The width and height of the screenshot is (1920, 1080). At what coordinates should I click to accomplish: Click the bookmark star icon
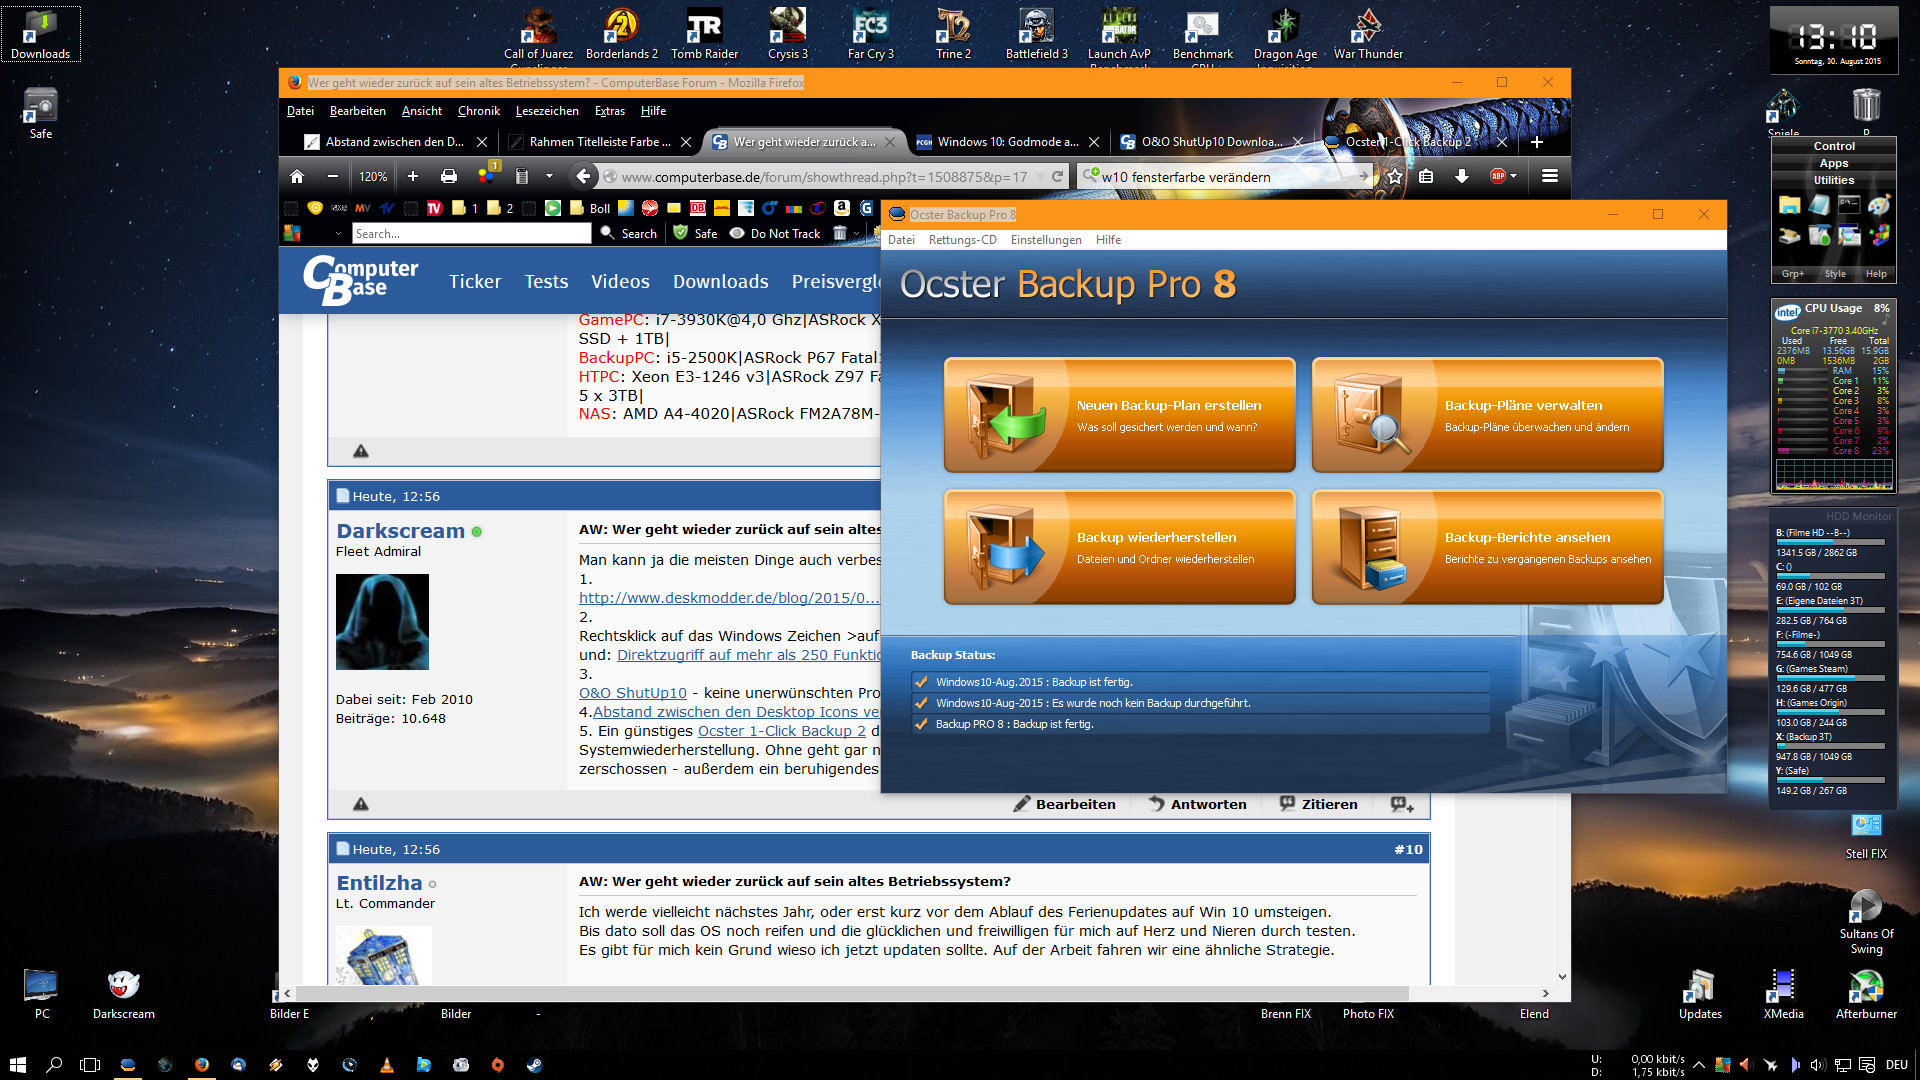coord(1395,176)
